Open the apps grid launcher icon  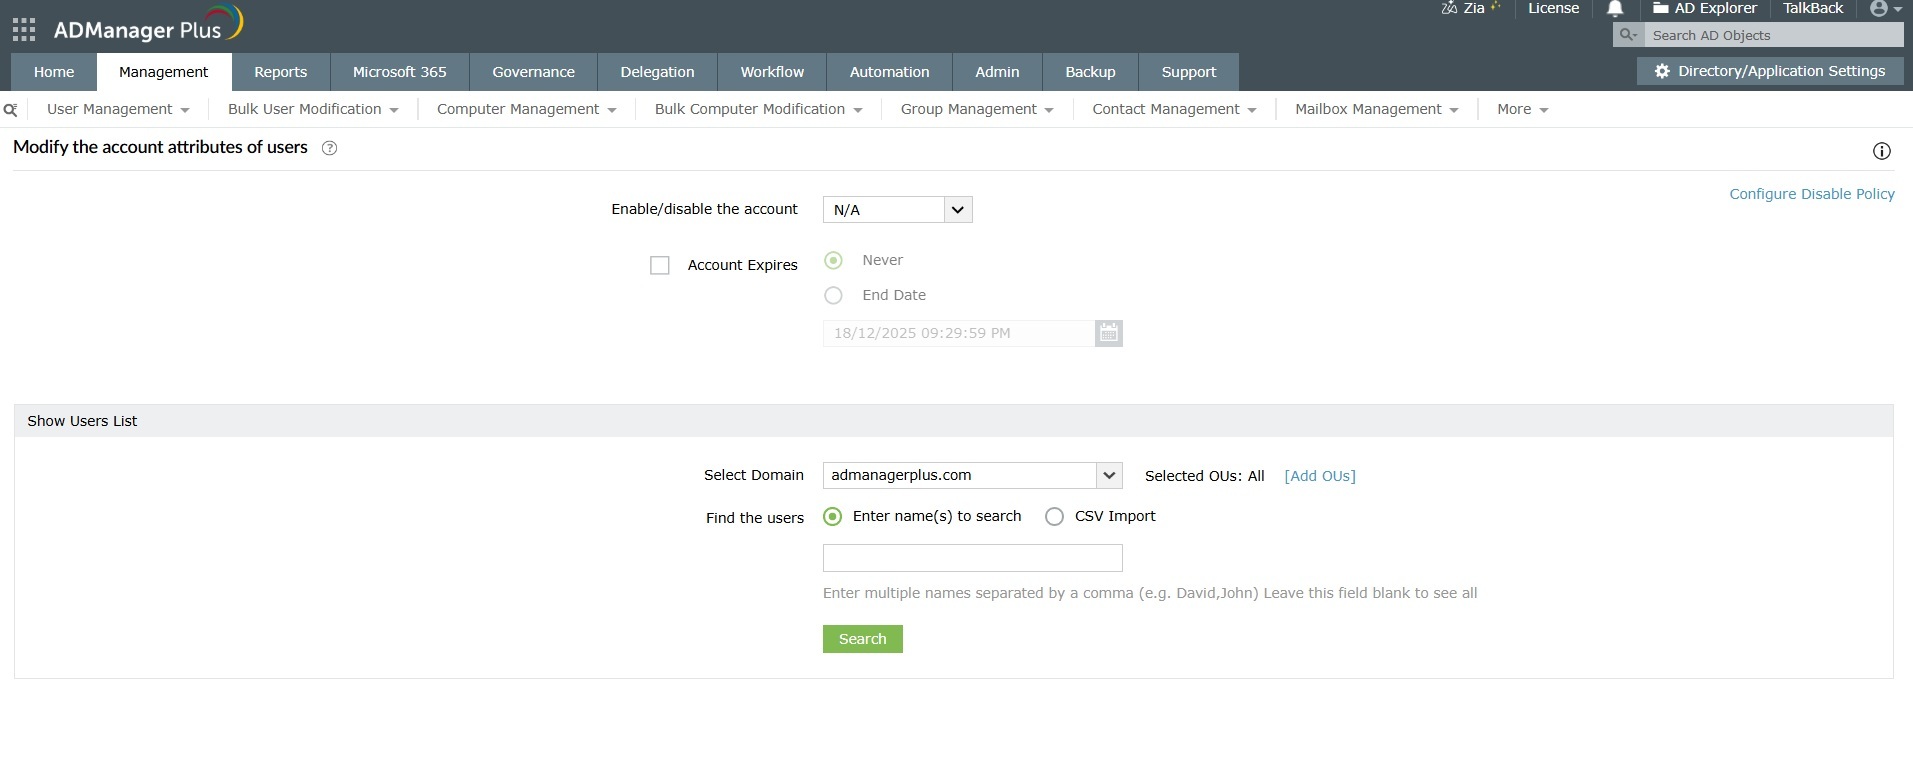pos(24,29)
